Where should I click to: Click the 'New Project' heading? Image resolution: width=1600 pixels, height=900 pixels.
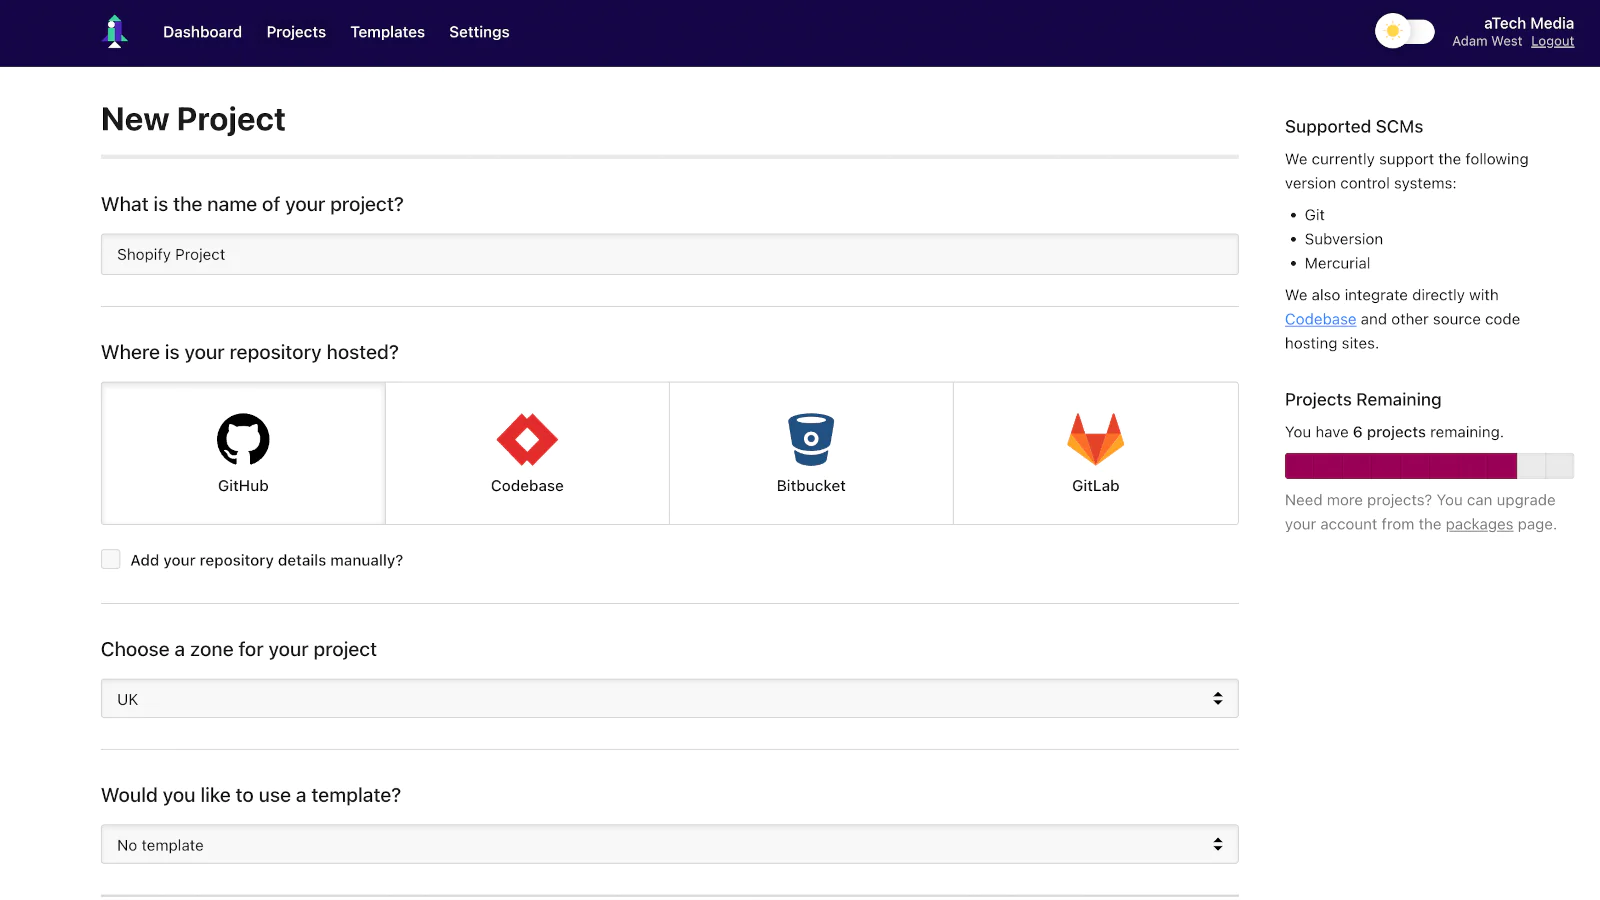[x=193, y=119]
